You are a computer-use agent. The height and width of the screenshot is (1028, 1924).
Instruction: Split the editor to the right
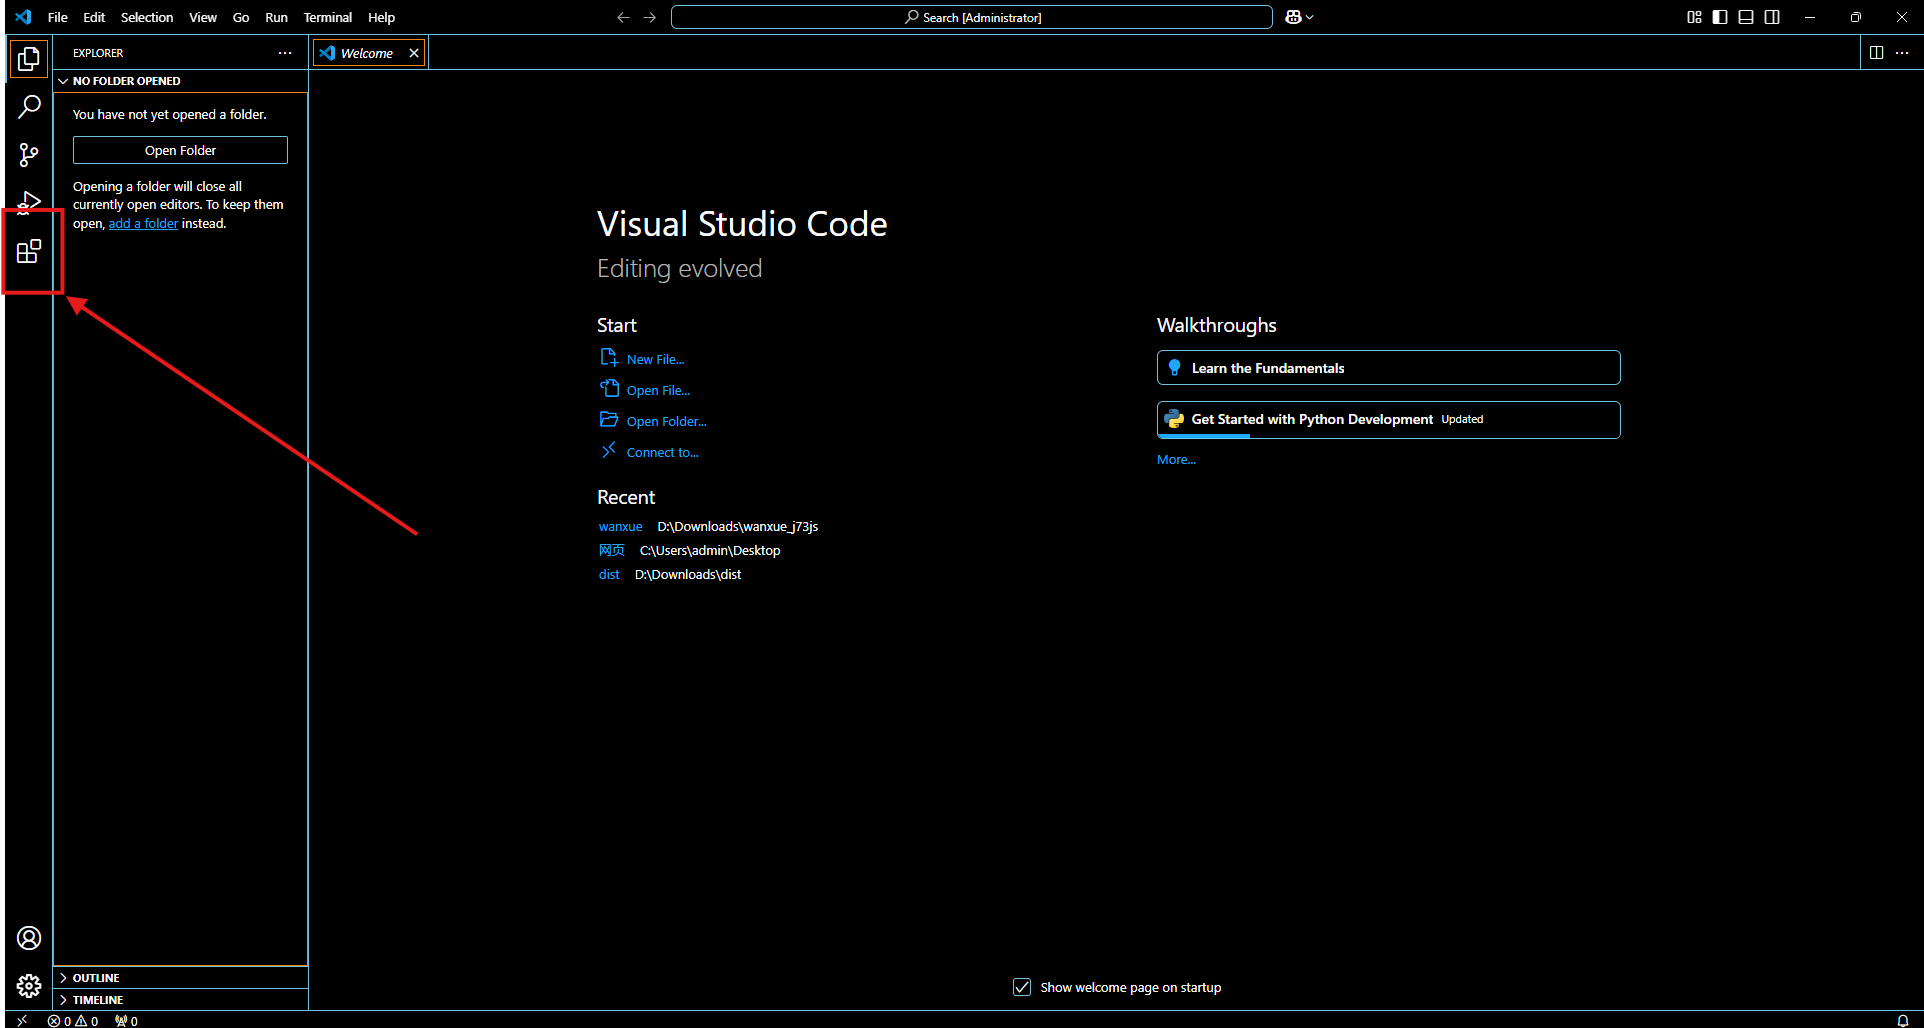1876,53
